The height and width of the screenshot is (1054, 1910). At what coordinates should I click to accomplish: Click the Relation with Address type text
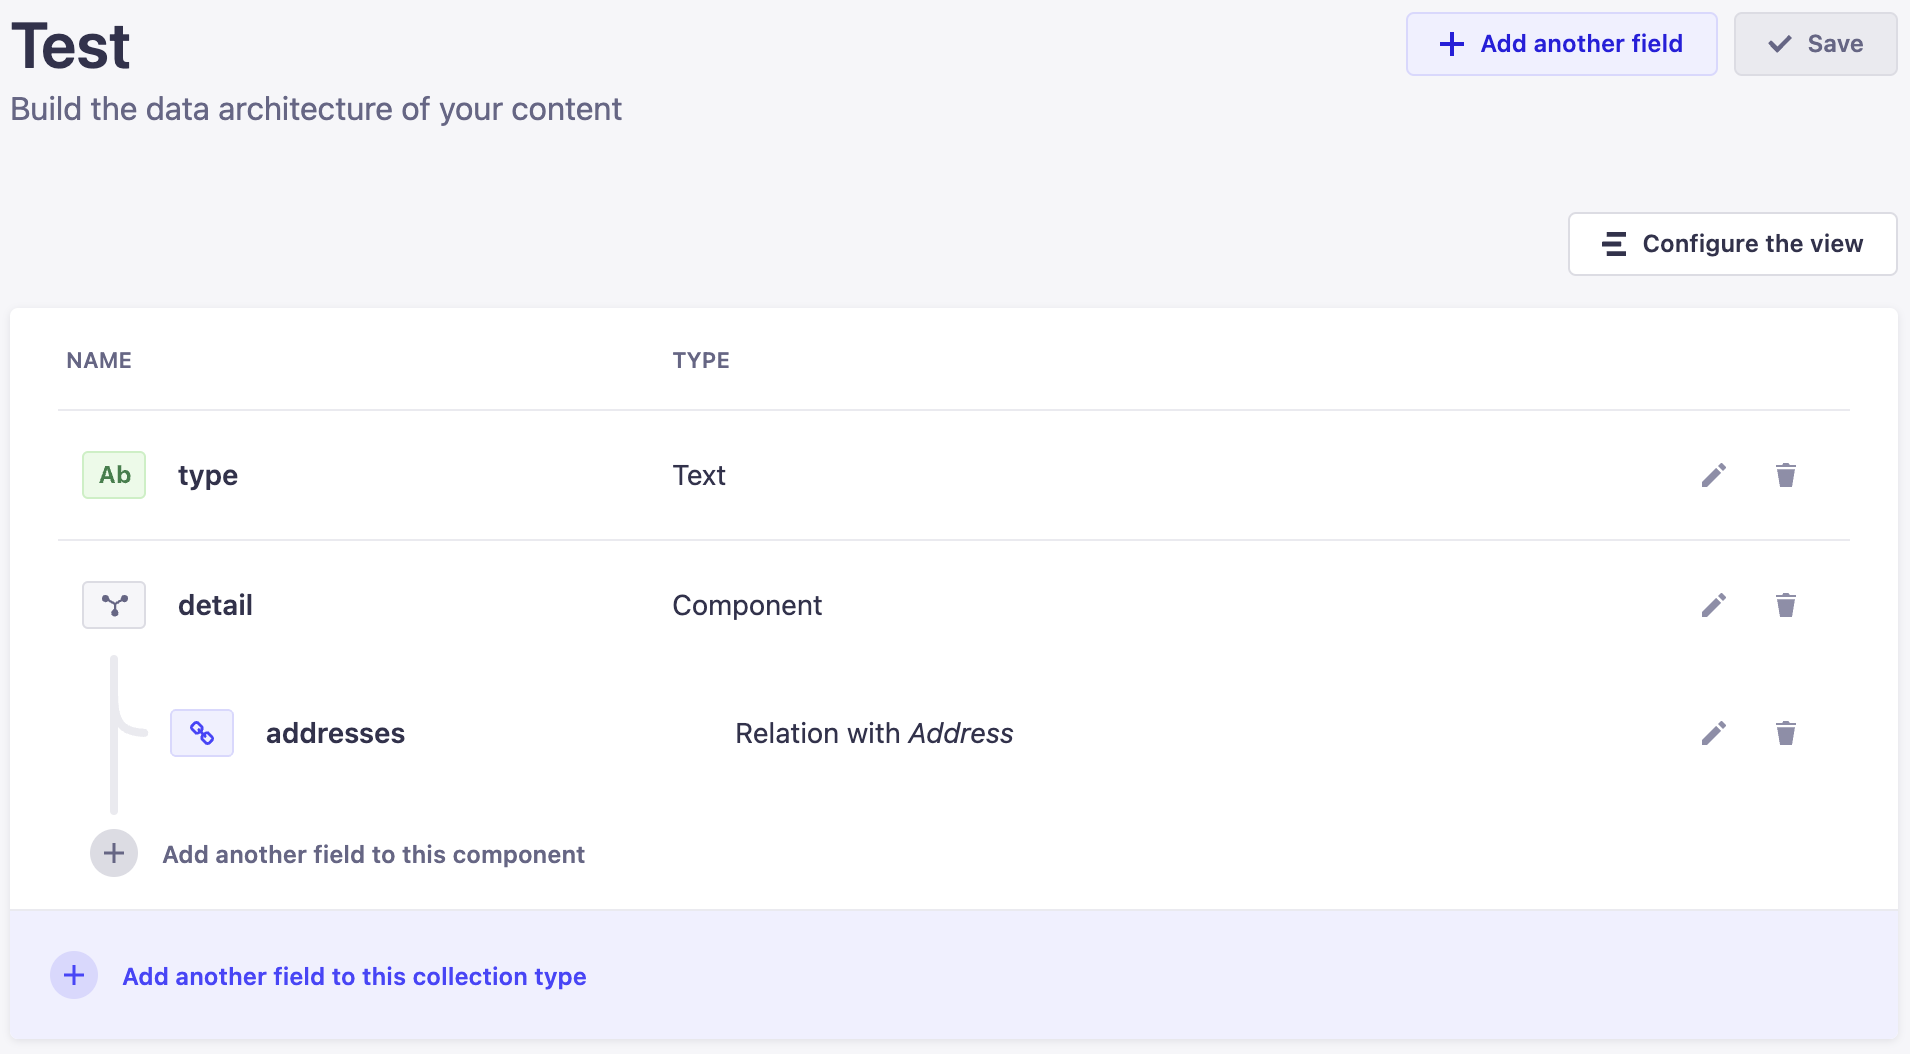[874, 733]
